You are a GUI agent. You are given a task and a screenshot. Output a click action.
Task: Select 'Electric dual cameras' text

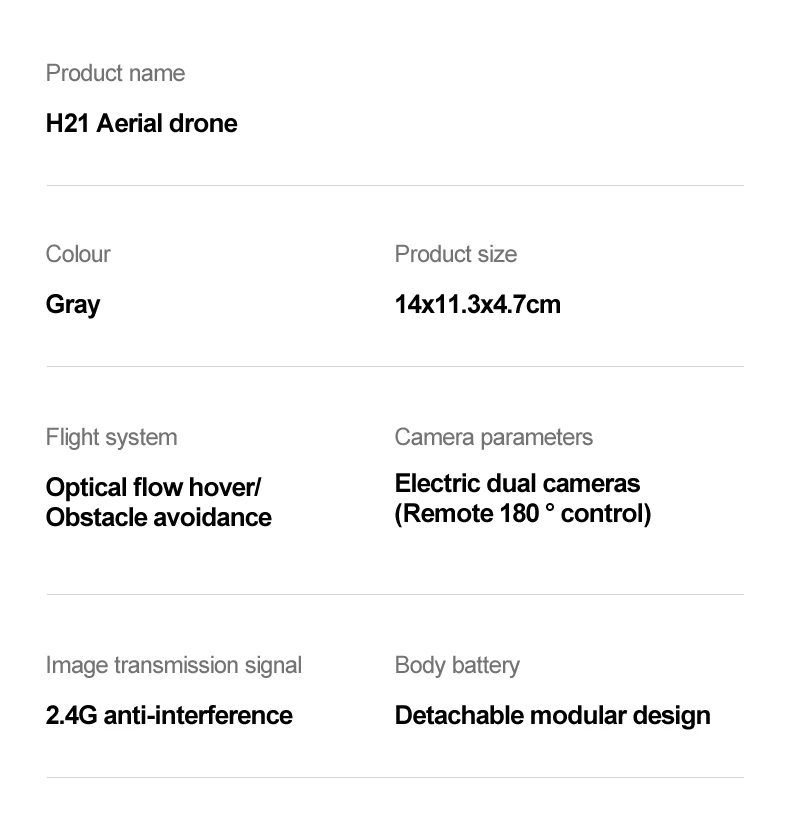[517, 483]
